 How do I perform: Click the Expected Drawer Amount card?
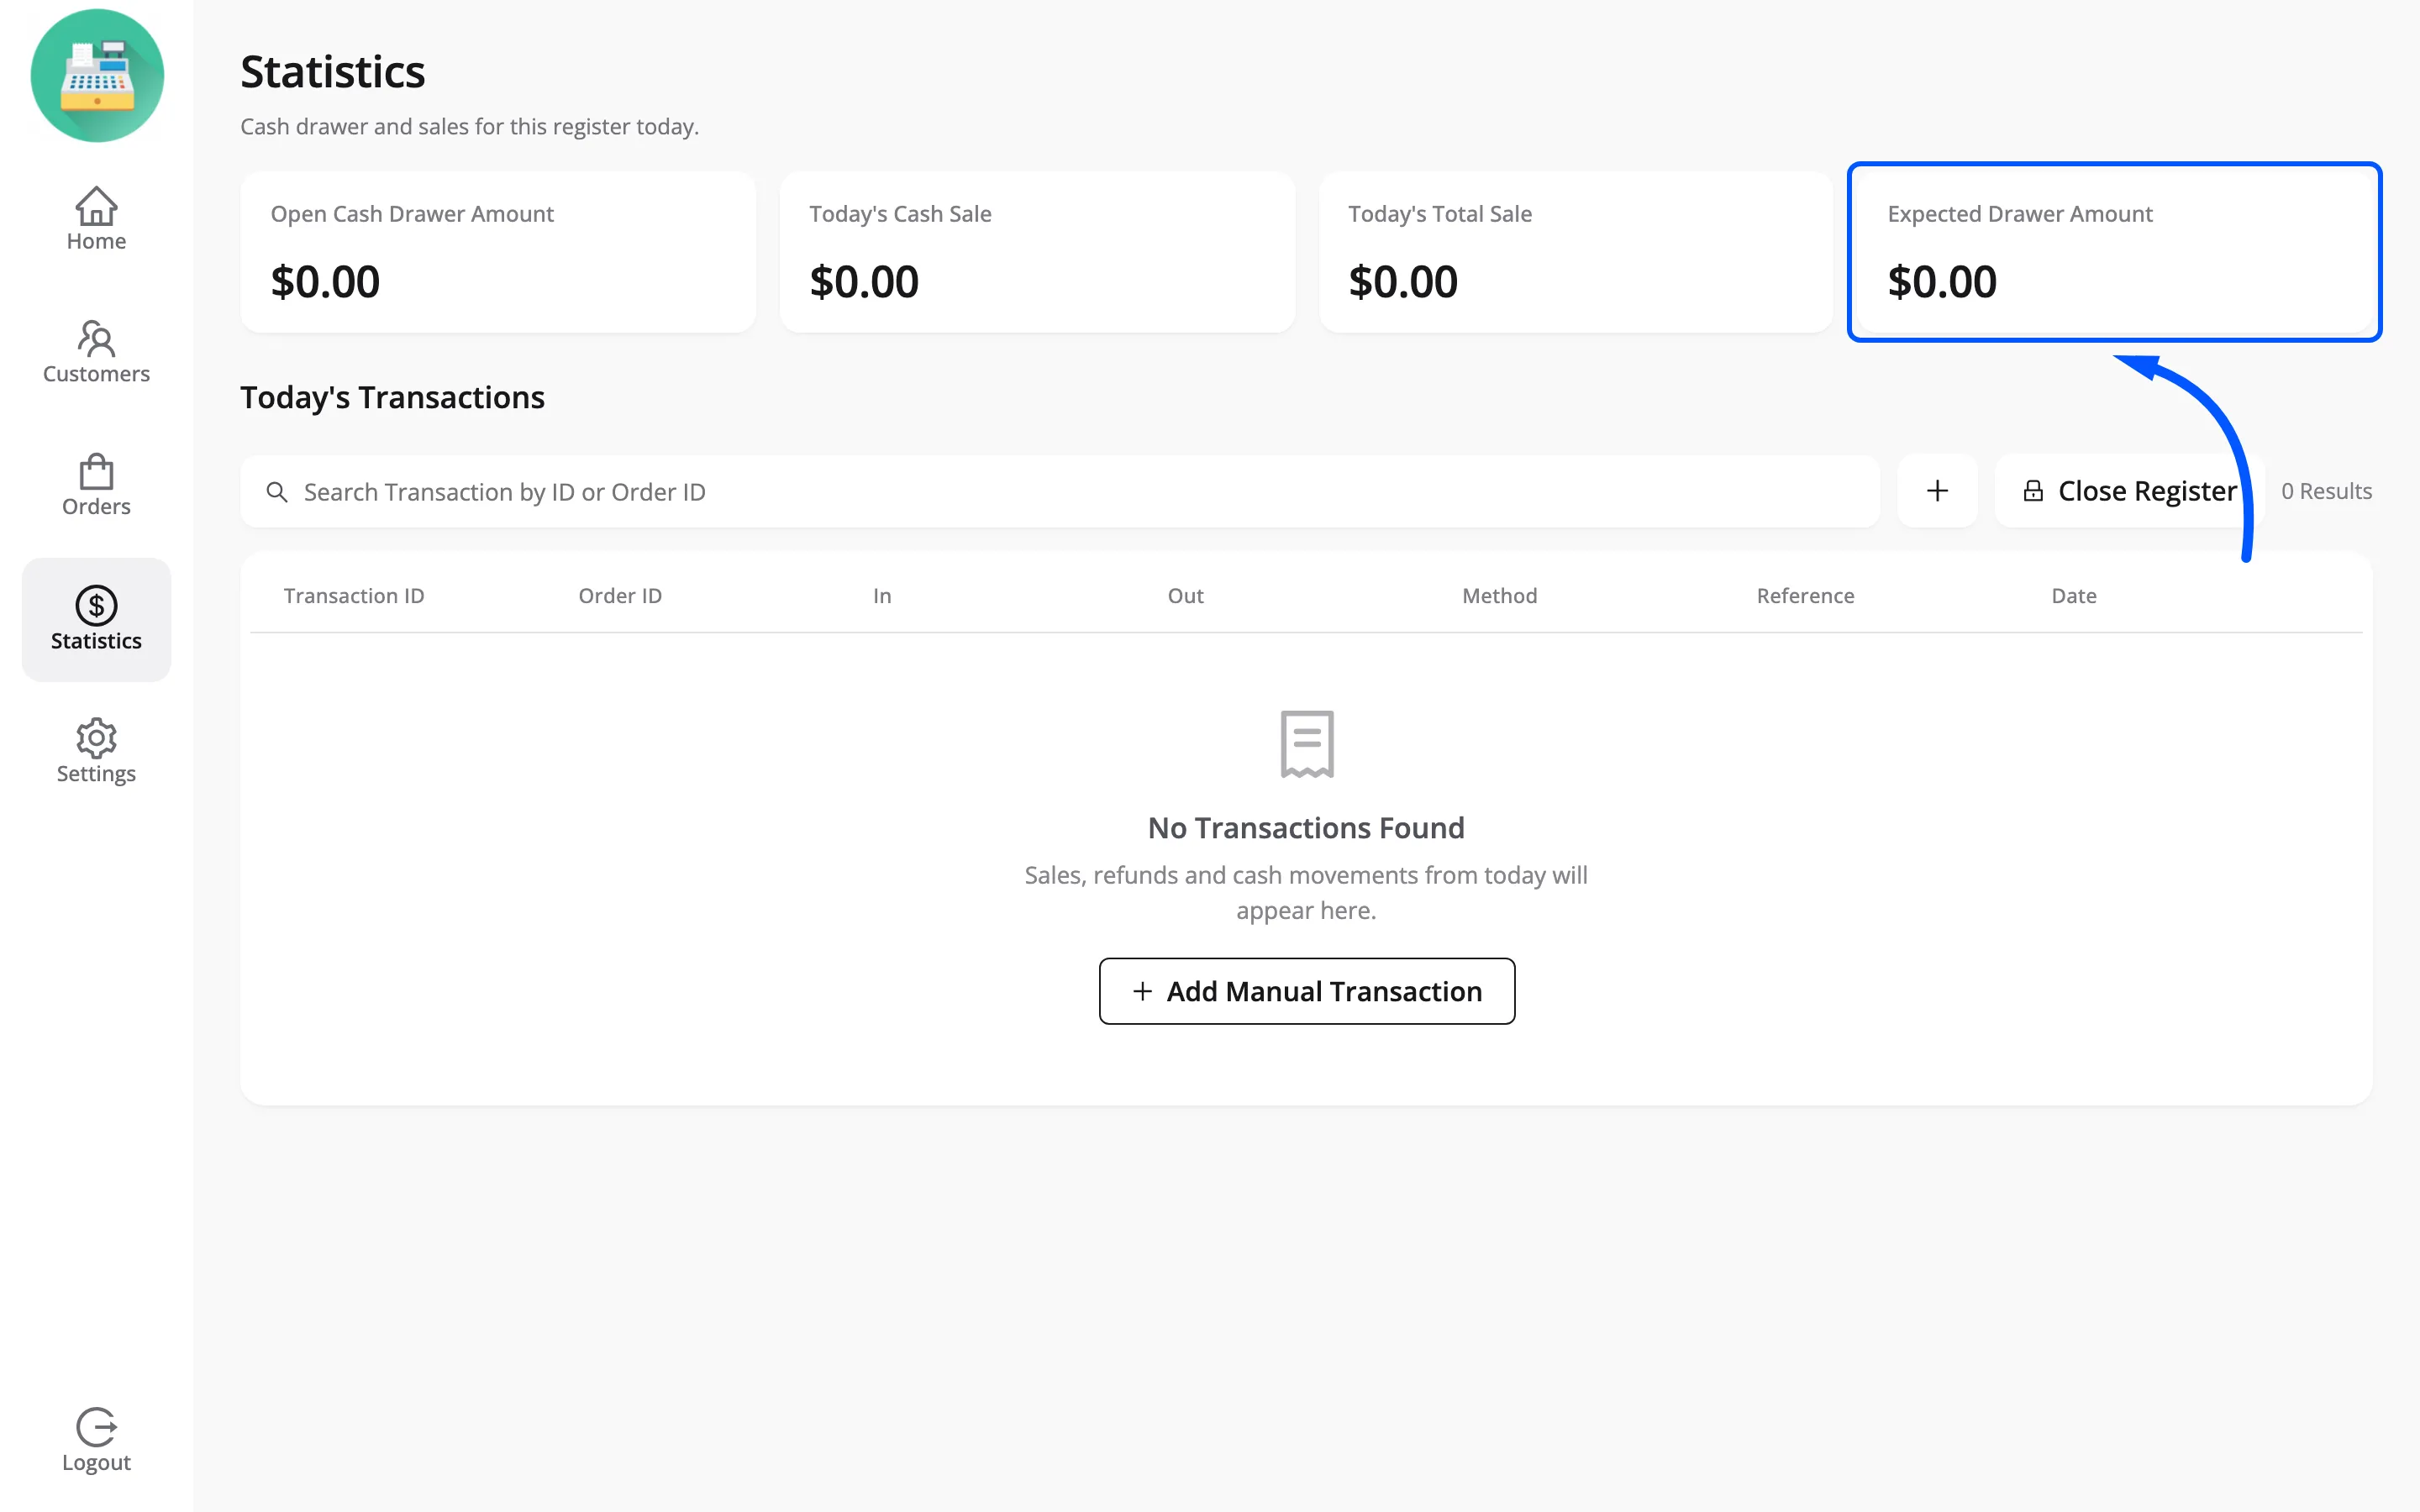[x=2115, y=252]
